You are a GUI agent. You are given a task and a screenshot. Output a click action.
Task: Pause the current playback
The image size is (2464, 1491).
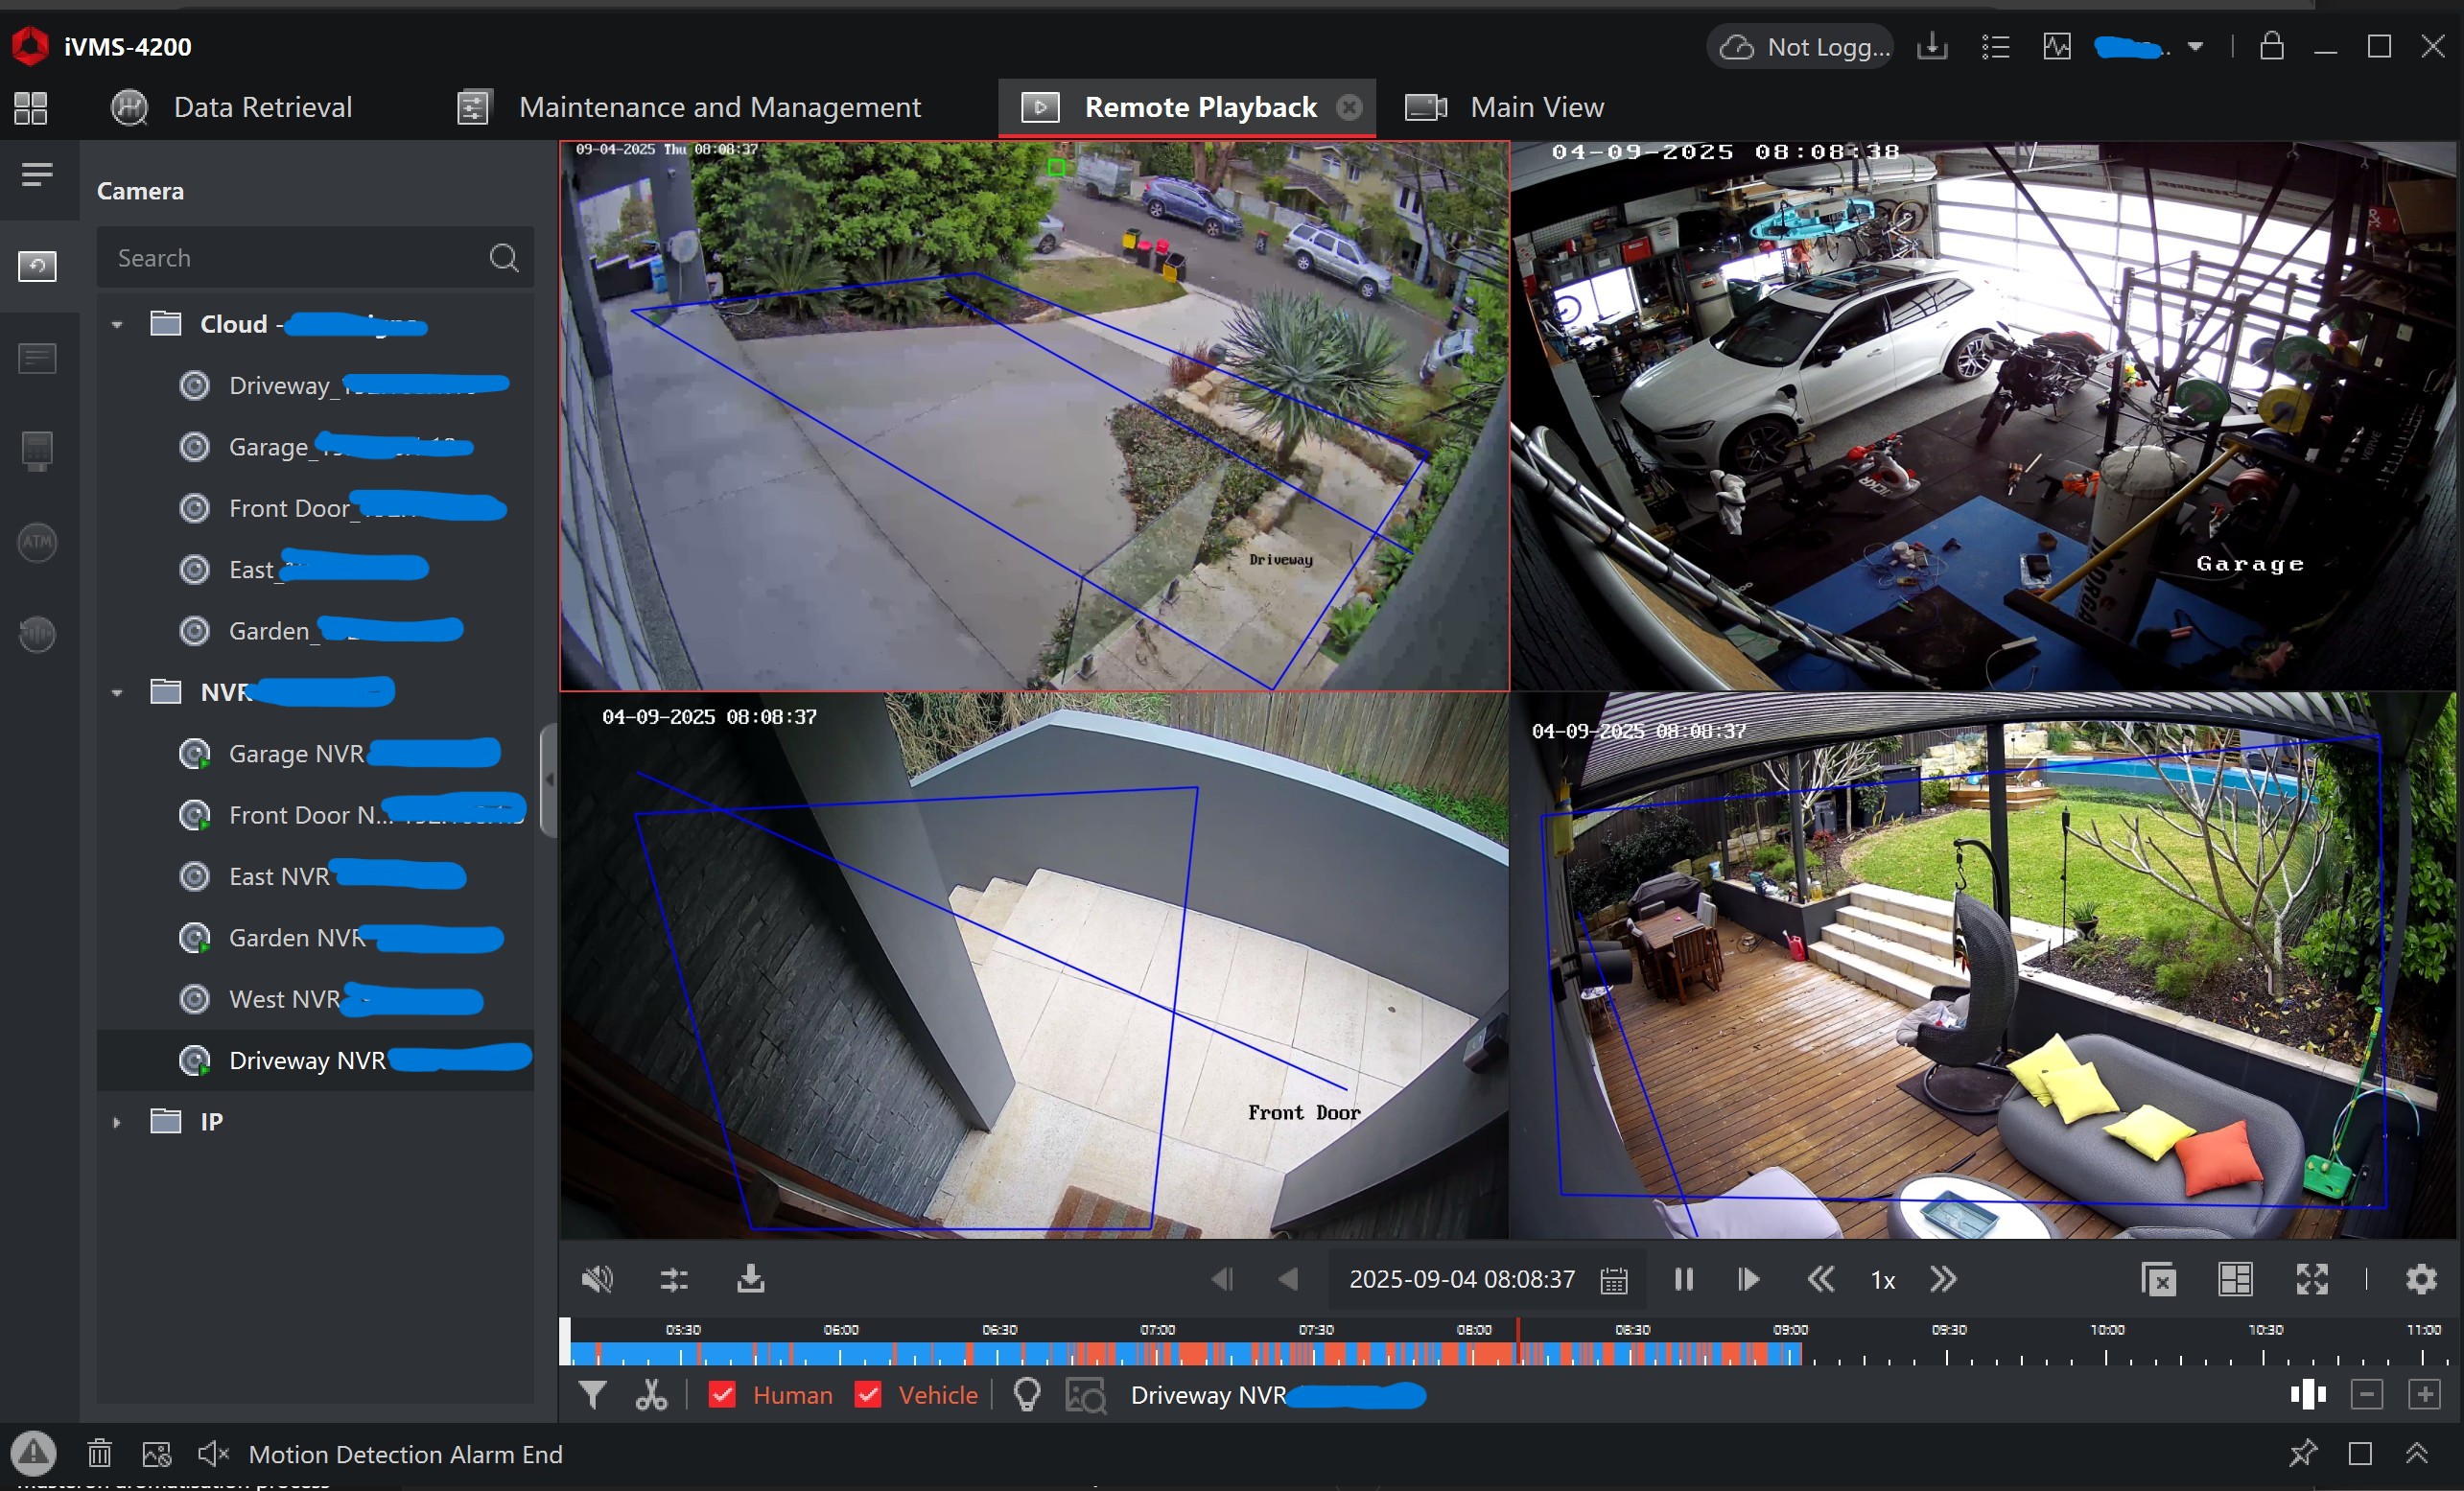[x=1684, y=1279]
